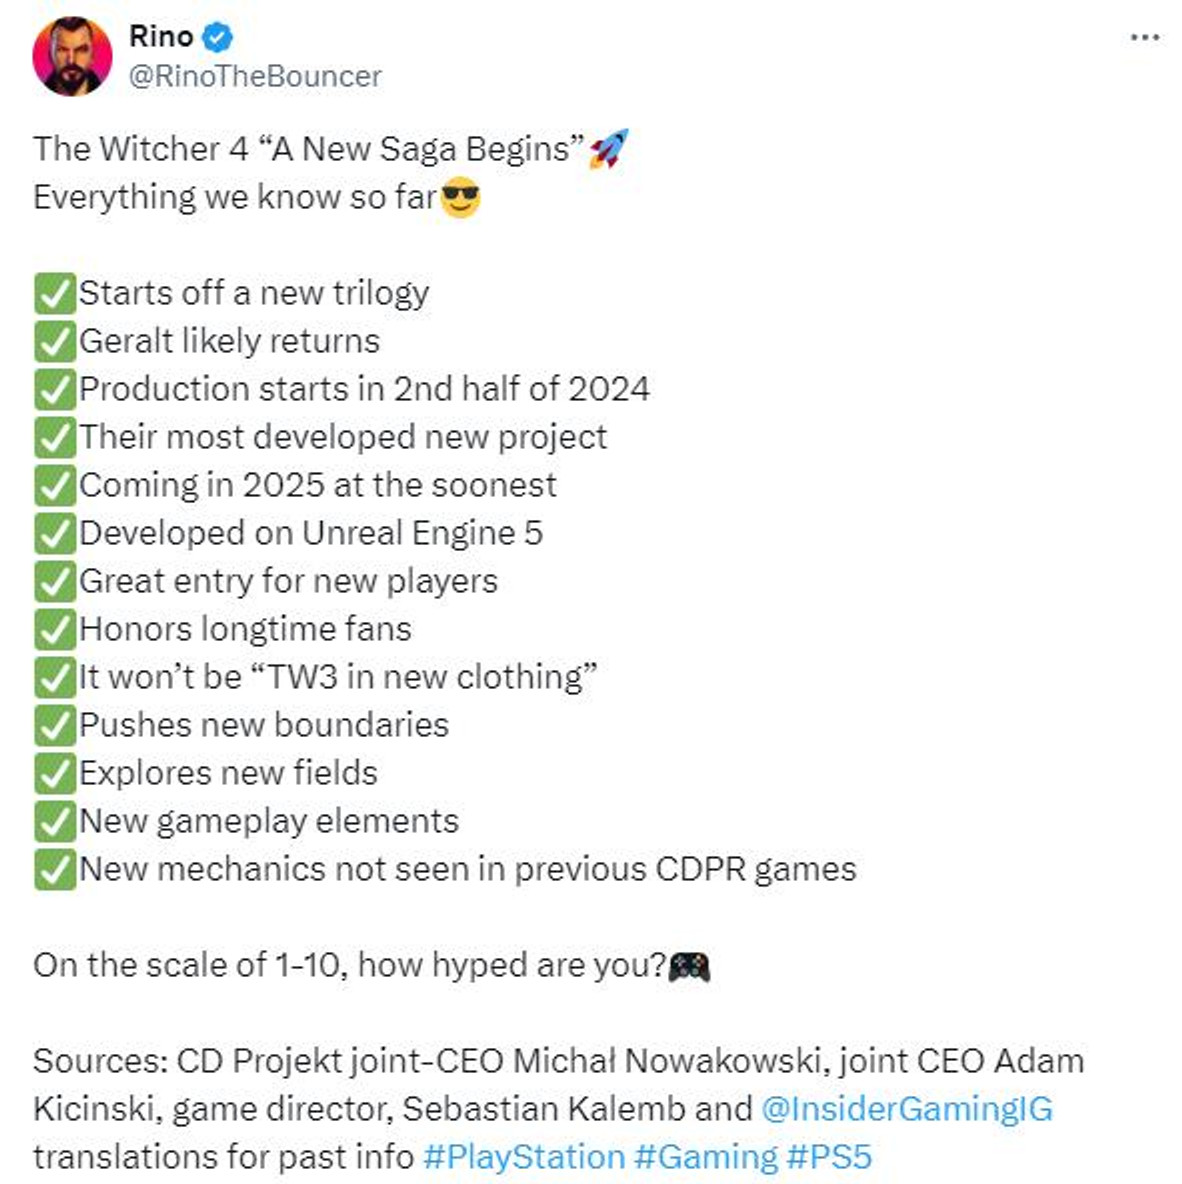The width and height of the screenshot is (1182, 1184).
Task: Click checkmark next to New gameplay elements
Action: (55, 822)
